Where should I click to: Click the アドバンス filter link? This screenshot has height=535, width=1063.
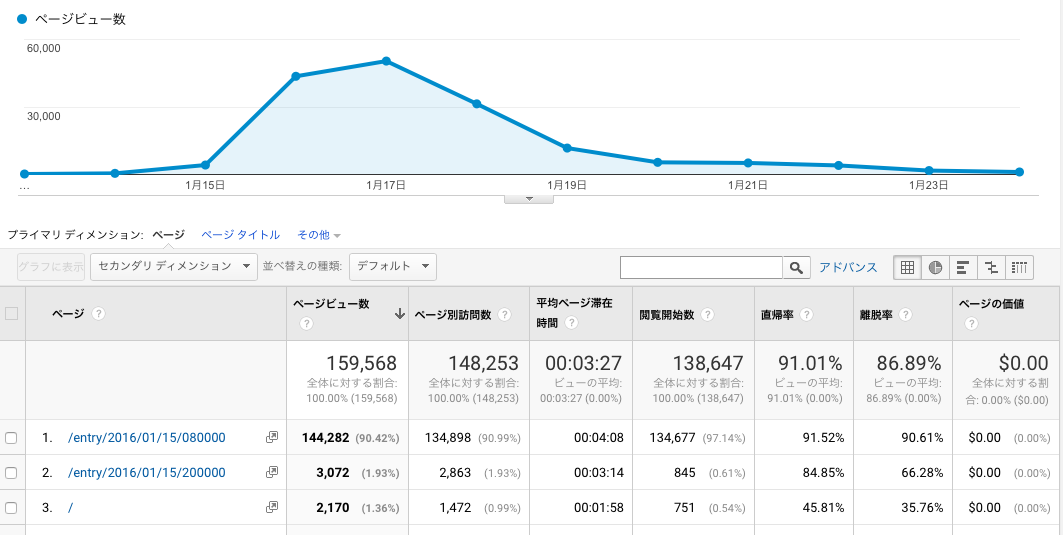click(x=848, y=267)
